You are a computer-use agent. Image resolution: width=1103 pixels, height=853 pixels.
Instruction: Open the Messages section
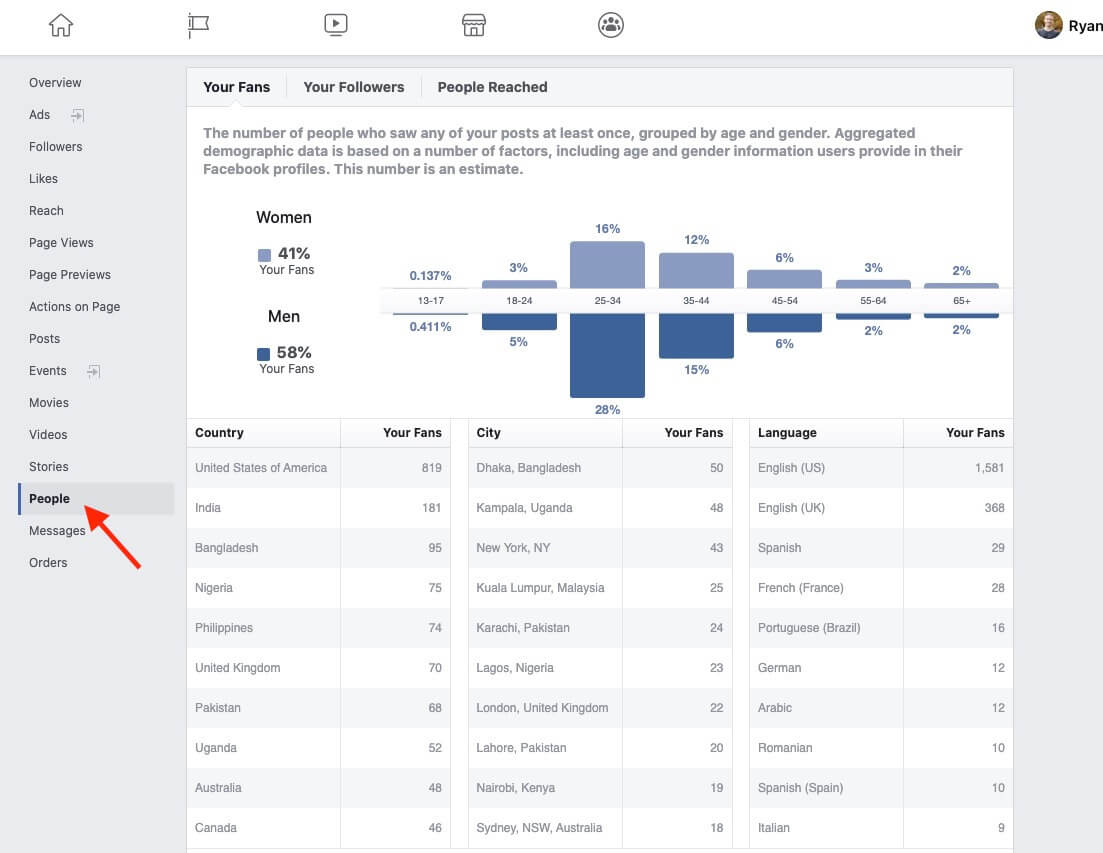pyautogui.click(x=57, y=530)
